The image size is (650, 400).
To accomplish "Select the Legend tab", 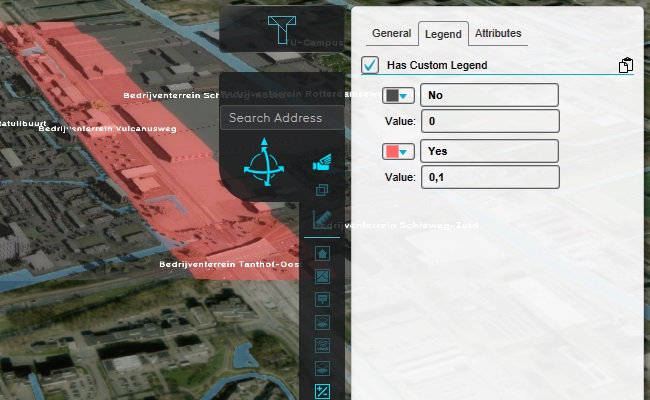I will 443,34.
